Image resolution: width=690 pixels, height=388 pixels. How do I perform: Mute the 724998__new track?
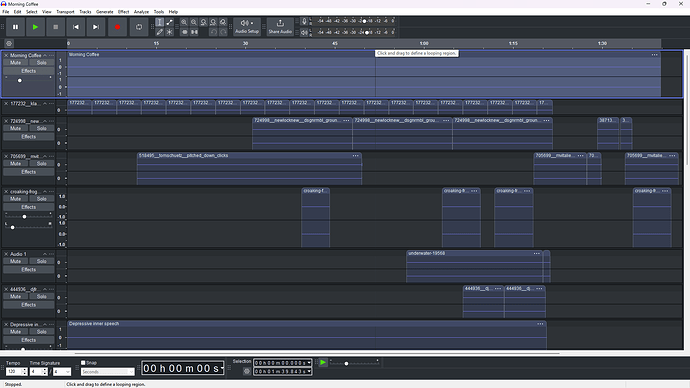coord(15,128)
